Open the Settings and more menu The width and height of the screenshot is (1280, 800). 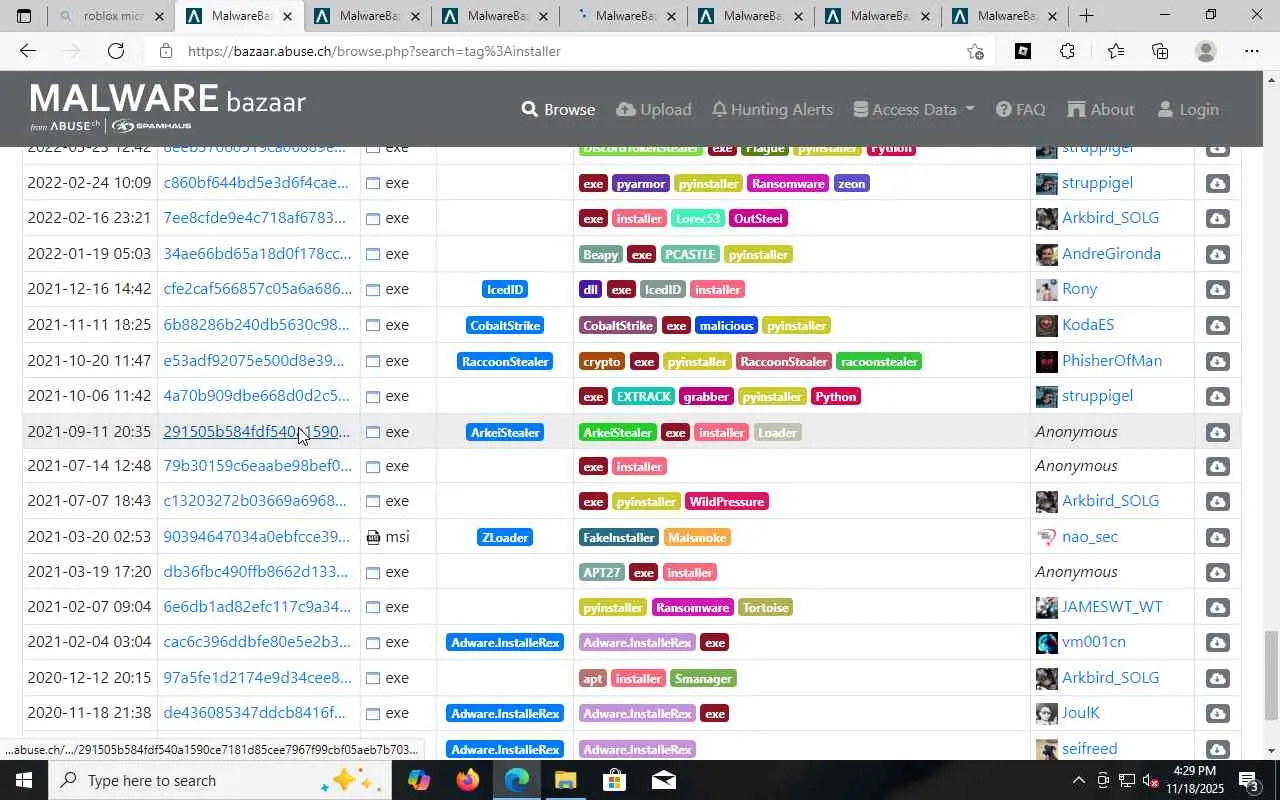pyautogui.click(x=1252, y=51)
